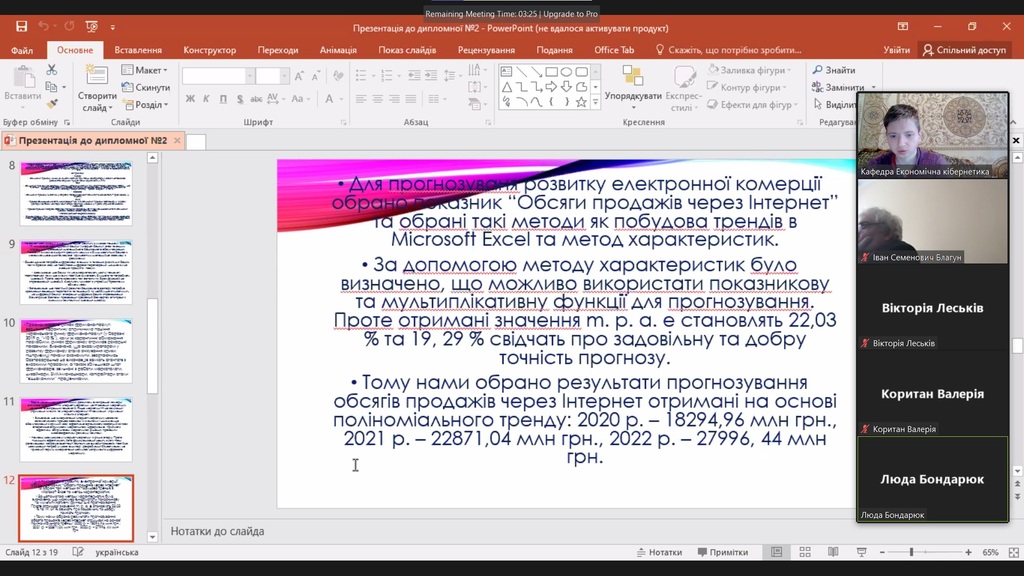Open Reading View from status bar
The height and width of the screenshot is (576, 1024).
click(833, 552)
